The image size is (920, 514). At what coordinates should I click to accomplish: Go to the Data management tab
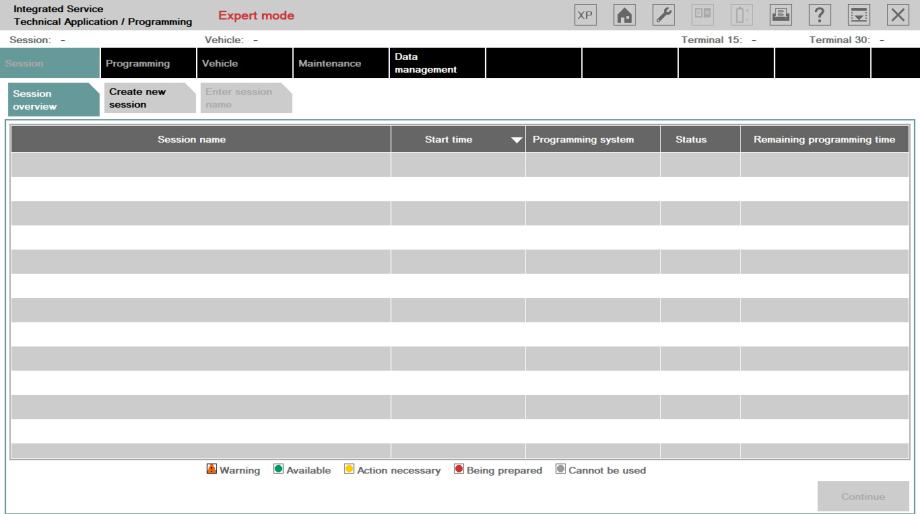[x=437, y=63]
